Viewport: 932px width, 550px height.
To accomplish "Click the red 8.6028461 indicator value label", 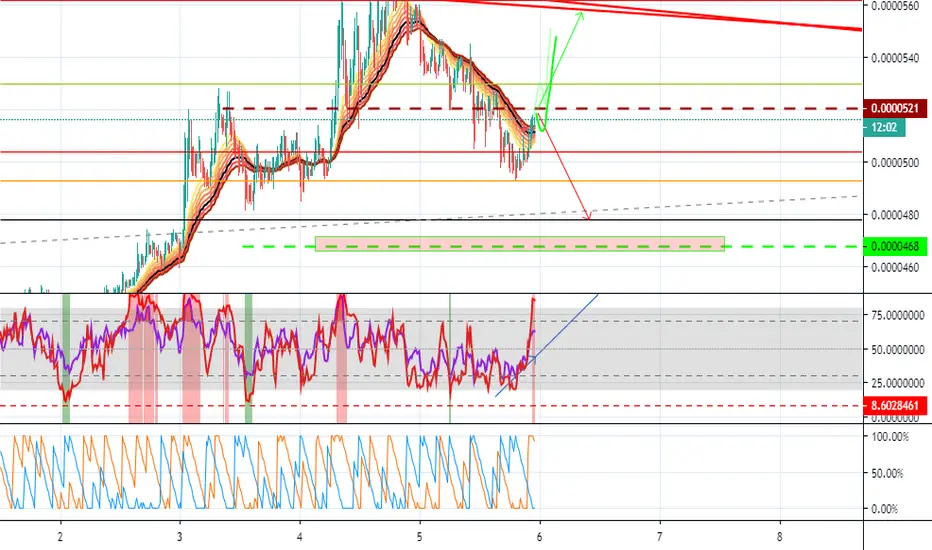I will coord(895,406).
